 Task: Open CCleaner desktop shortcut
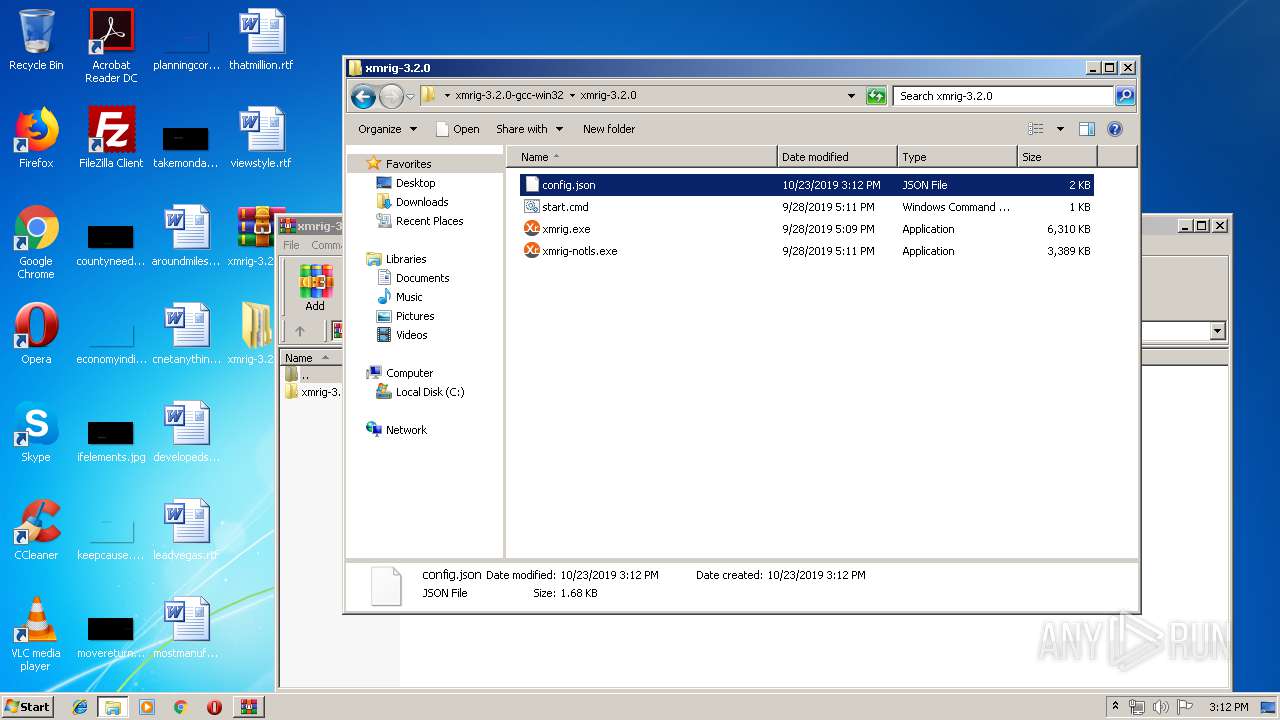click(36, 529)
